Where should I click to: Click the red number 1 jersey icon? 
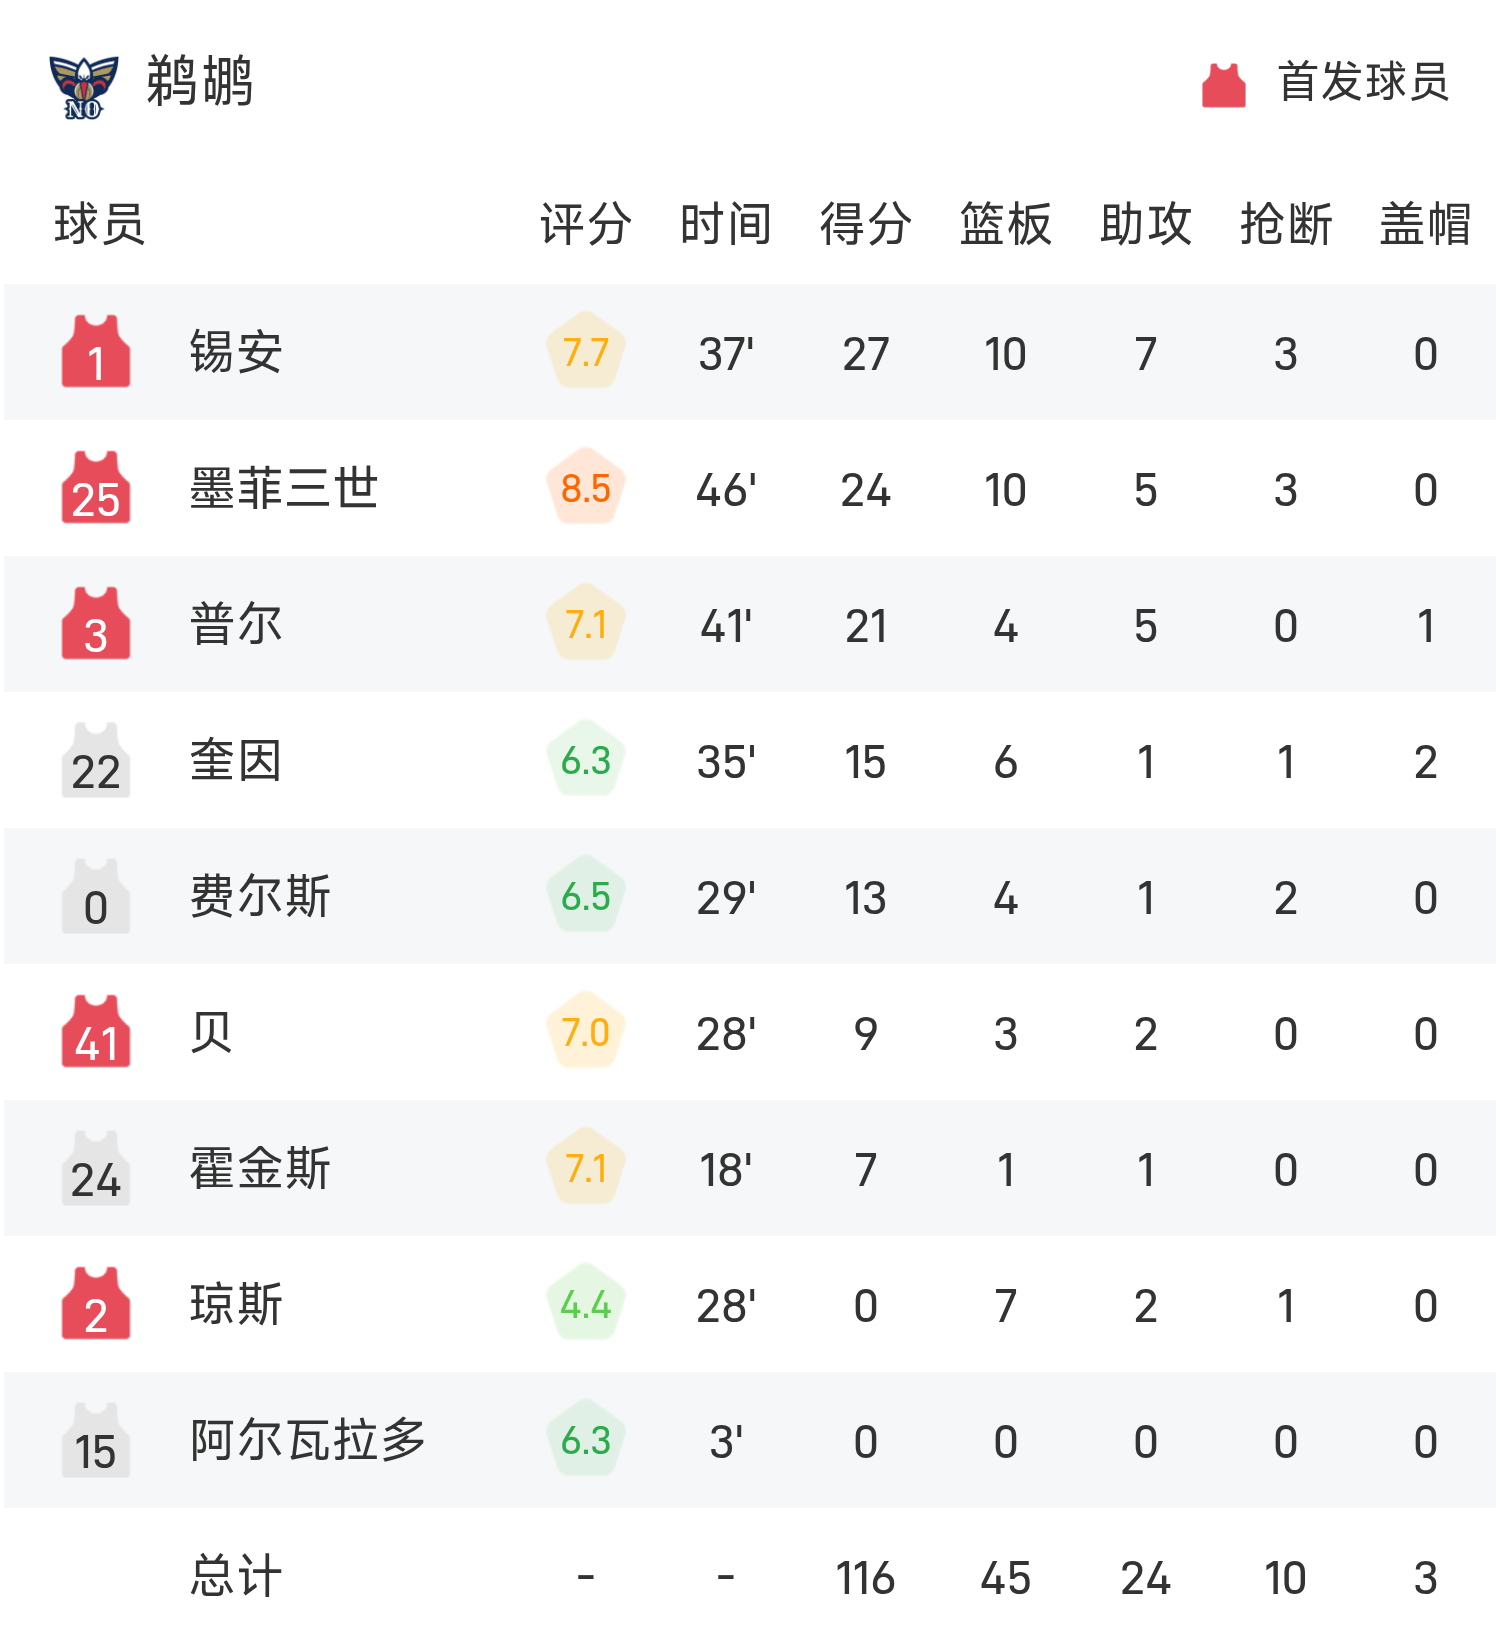pyautogui.click(x=96, y=352)
